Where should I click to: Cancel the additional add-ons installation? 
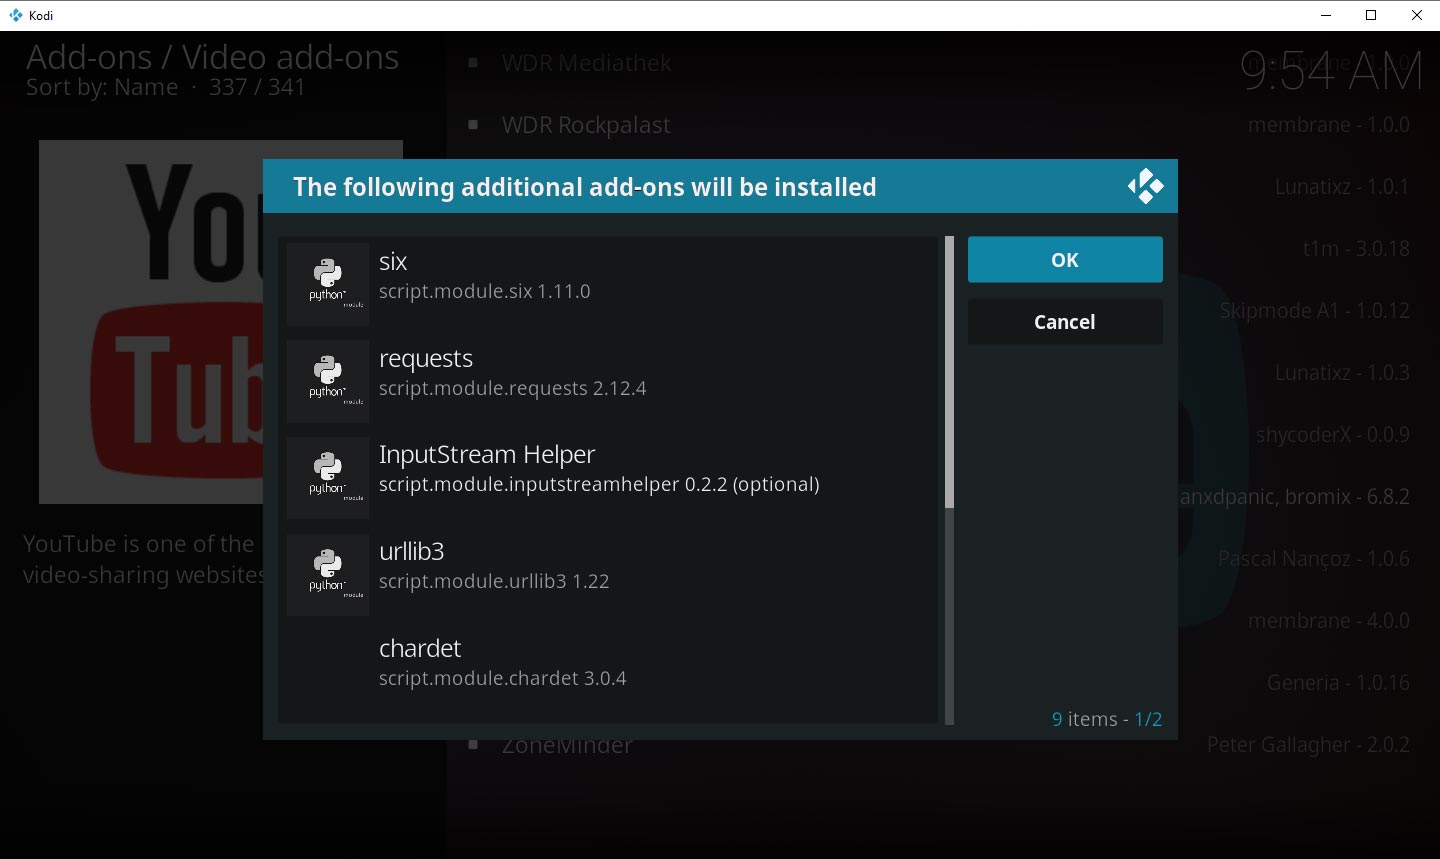tap(1064, 322)
